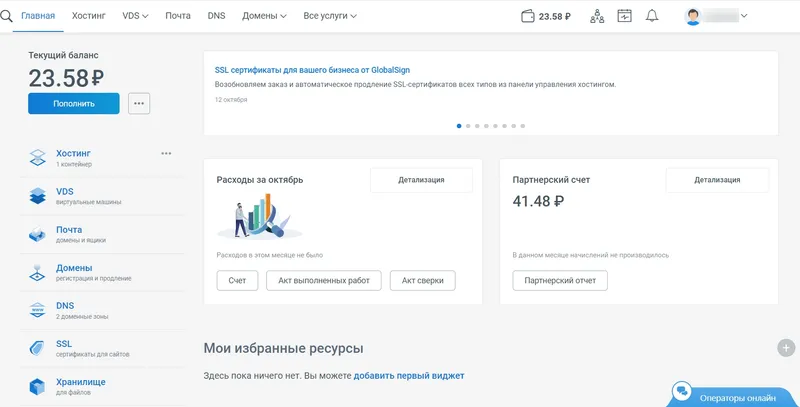Select the fourth carousel dot
Viewport: 800px width, 407px height.
click(486, 126)
